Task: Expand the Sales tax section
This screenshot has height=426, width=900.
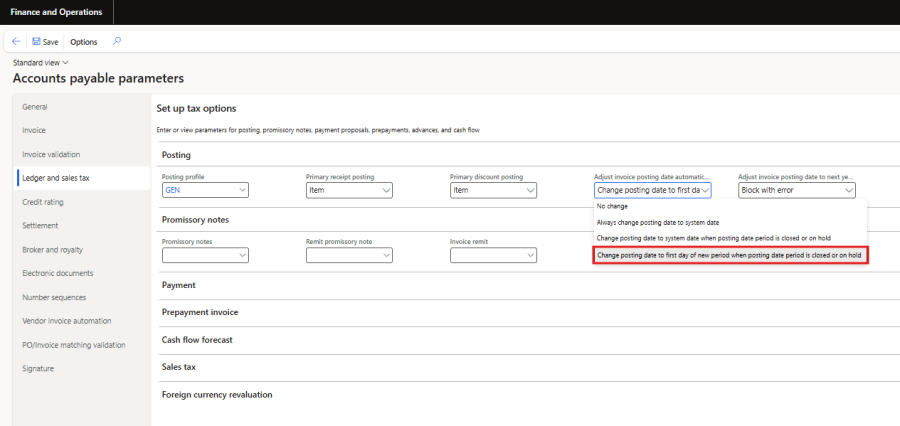Action: (x=179, y=367)
